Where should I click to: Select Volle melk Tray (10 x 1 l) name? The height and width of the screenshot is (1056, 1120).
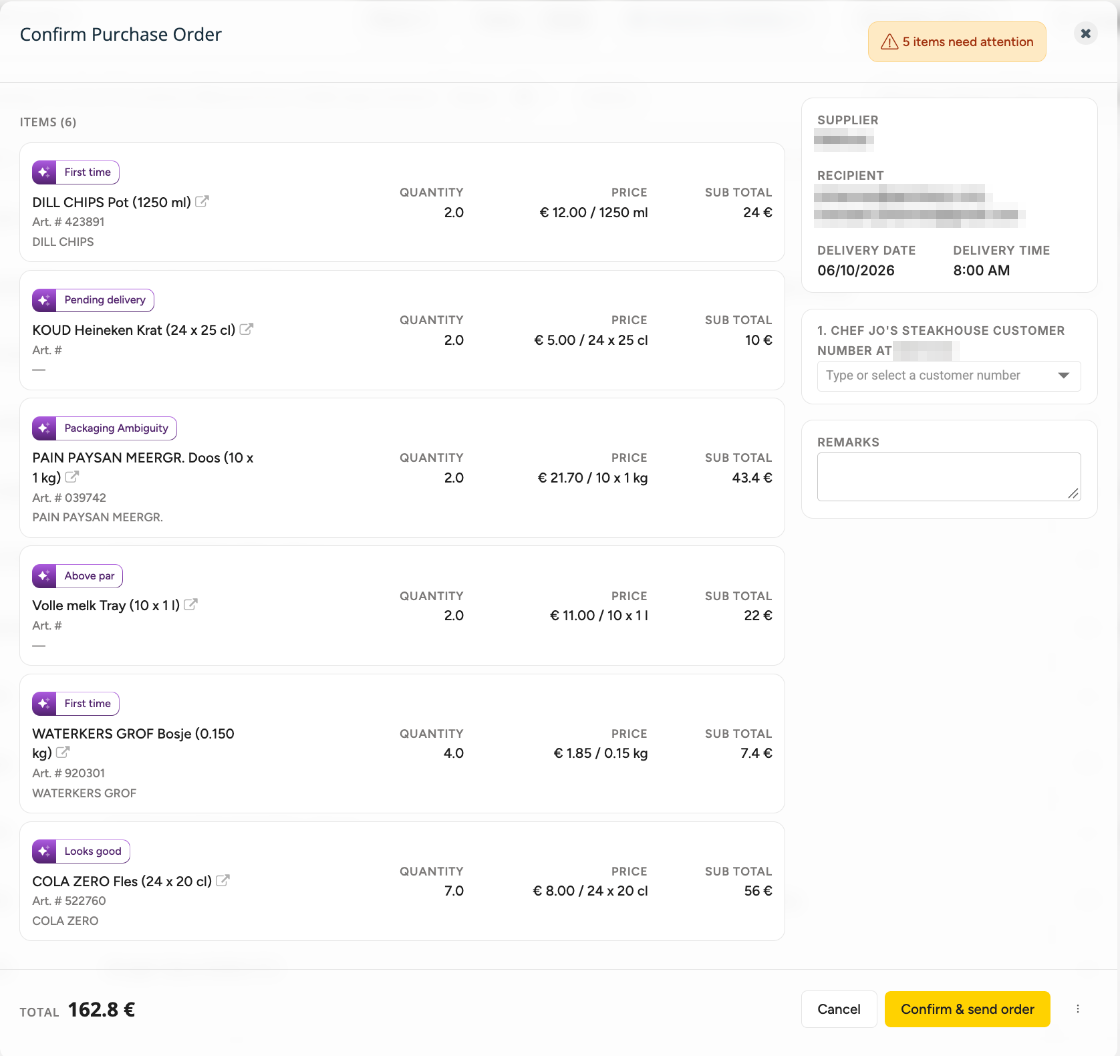[x=106, y=605]
